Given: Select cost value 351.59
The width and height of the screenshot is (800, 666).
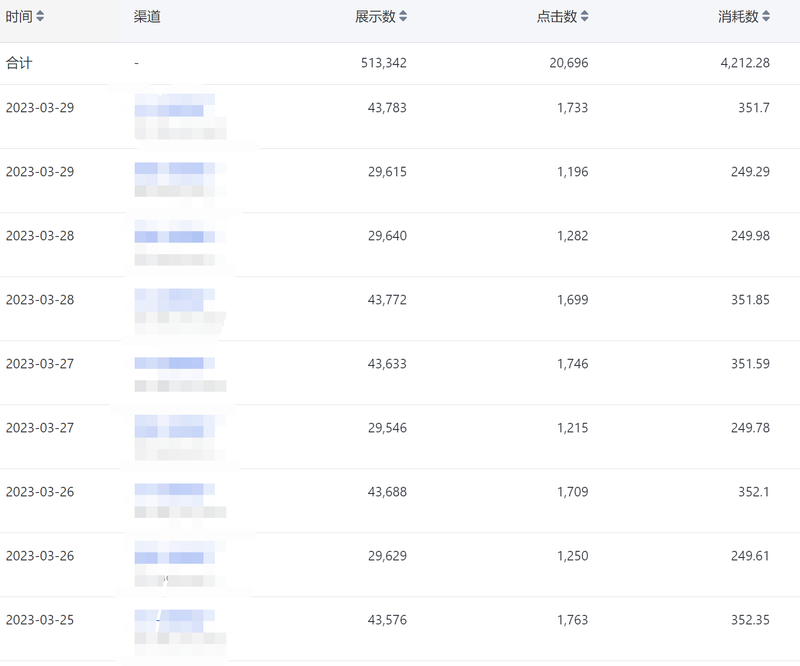Looking at the screenshot, I should pos(750,364).
